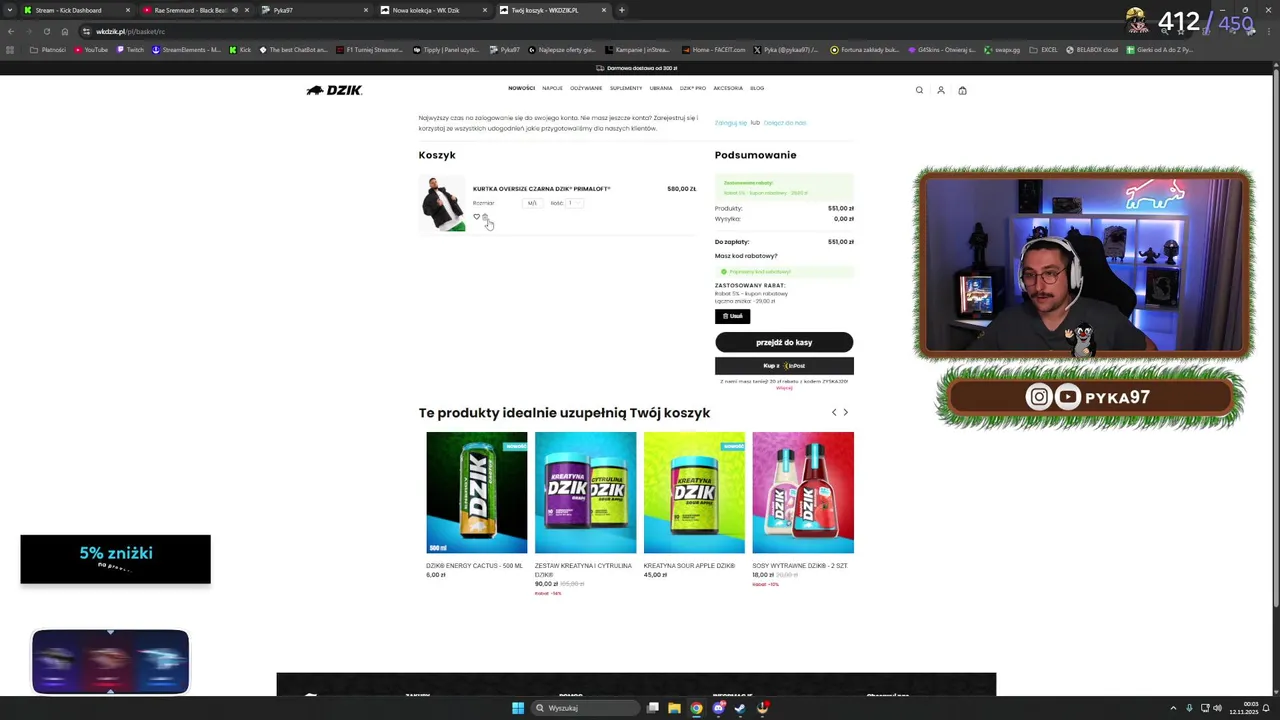Image resolution: width=1280 pixels, height=720 pixels.
Task: Click przejdź do kasy button
Action: pyautogui.click(x=784, y=342)
